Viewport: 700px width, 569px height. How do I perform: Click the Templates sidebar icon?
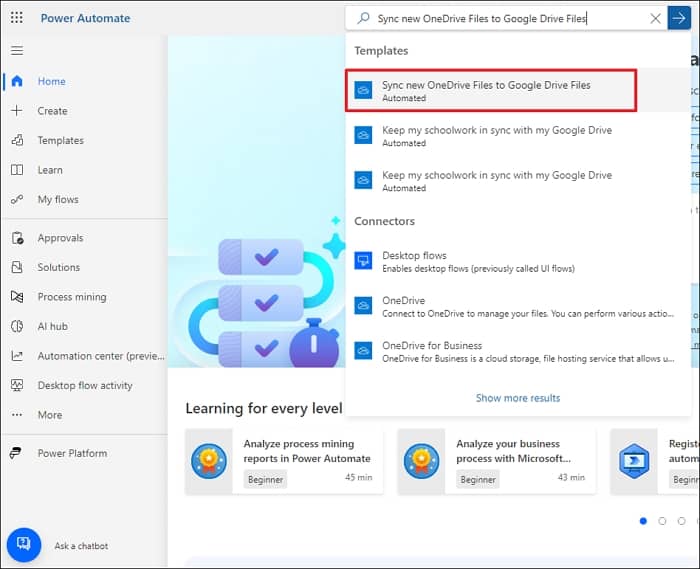click(x=17, y=140)
